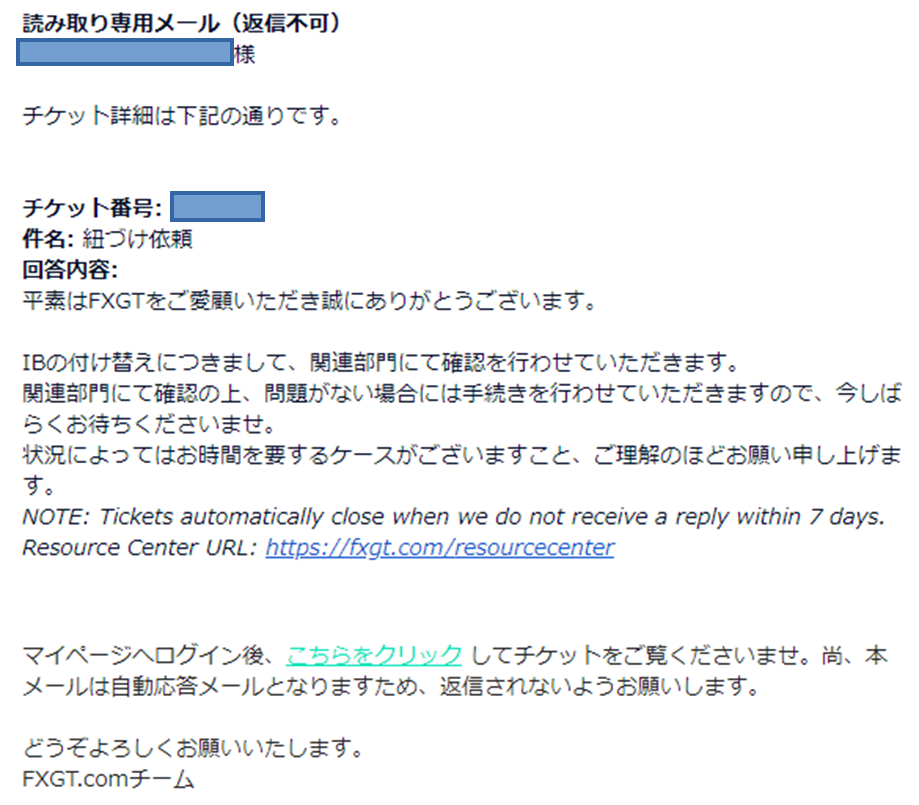Open the fxgt.com/resourcecenter link
Viewport: 919px width, 805px height.
[440, 548]
